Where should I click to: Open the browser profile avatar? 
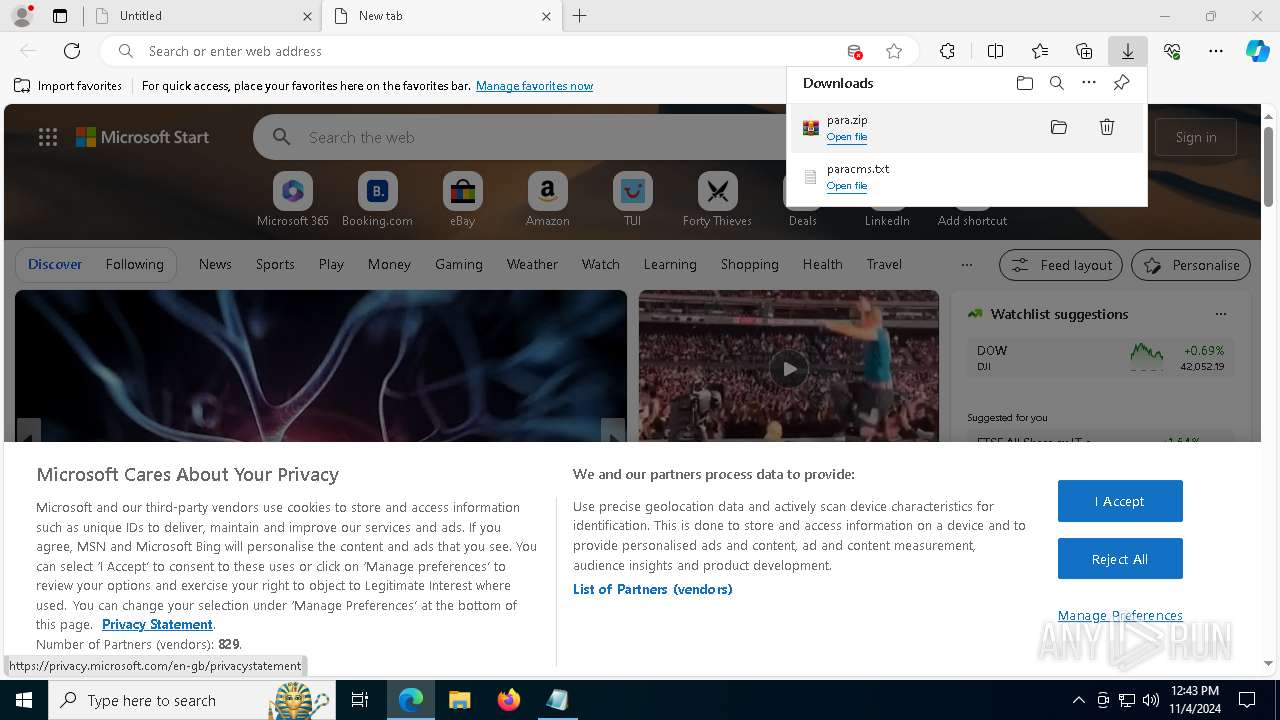click(x=21, y=16)
